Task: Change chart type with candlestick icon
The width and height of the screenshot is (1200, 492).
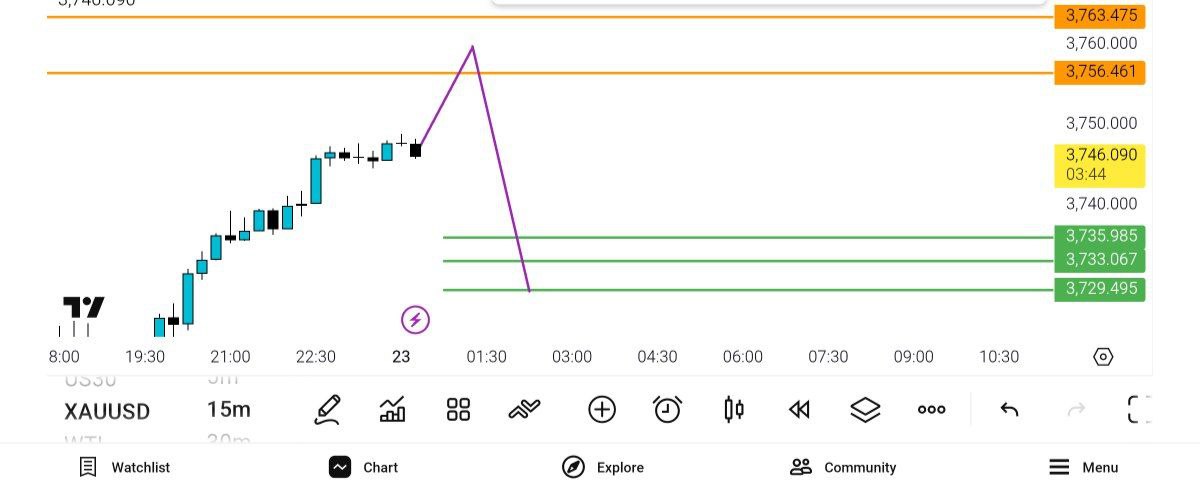Action: coord(734,409)
